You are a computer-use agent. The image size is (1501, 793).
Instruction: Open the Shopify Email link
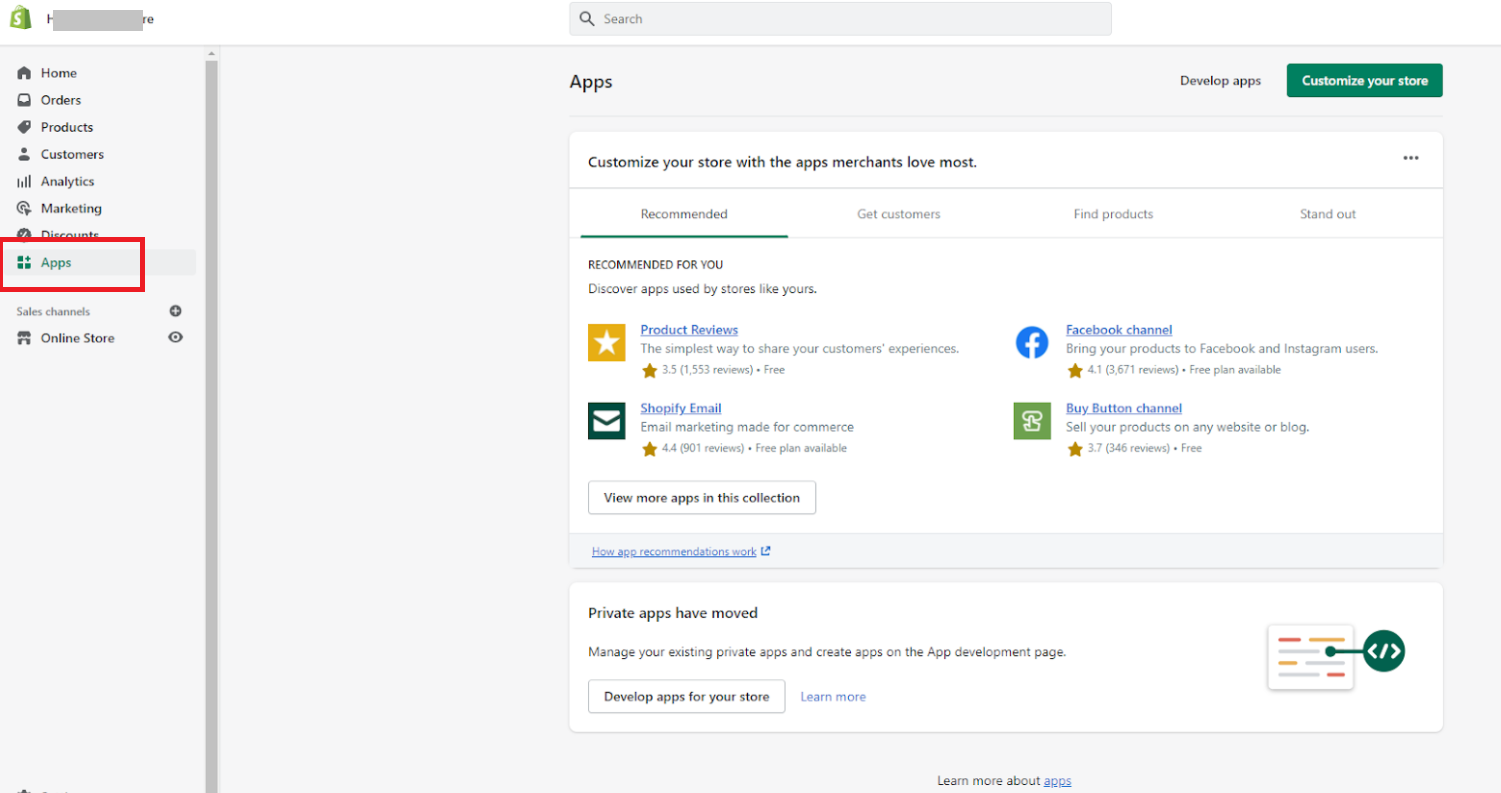coord(681,408)
